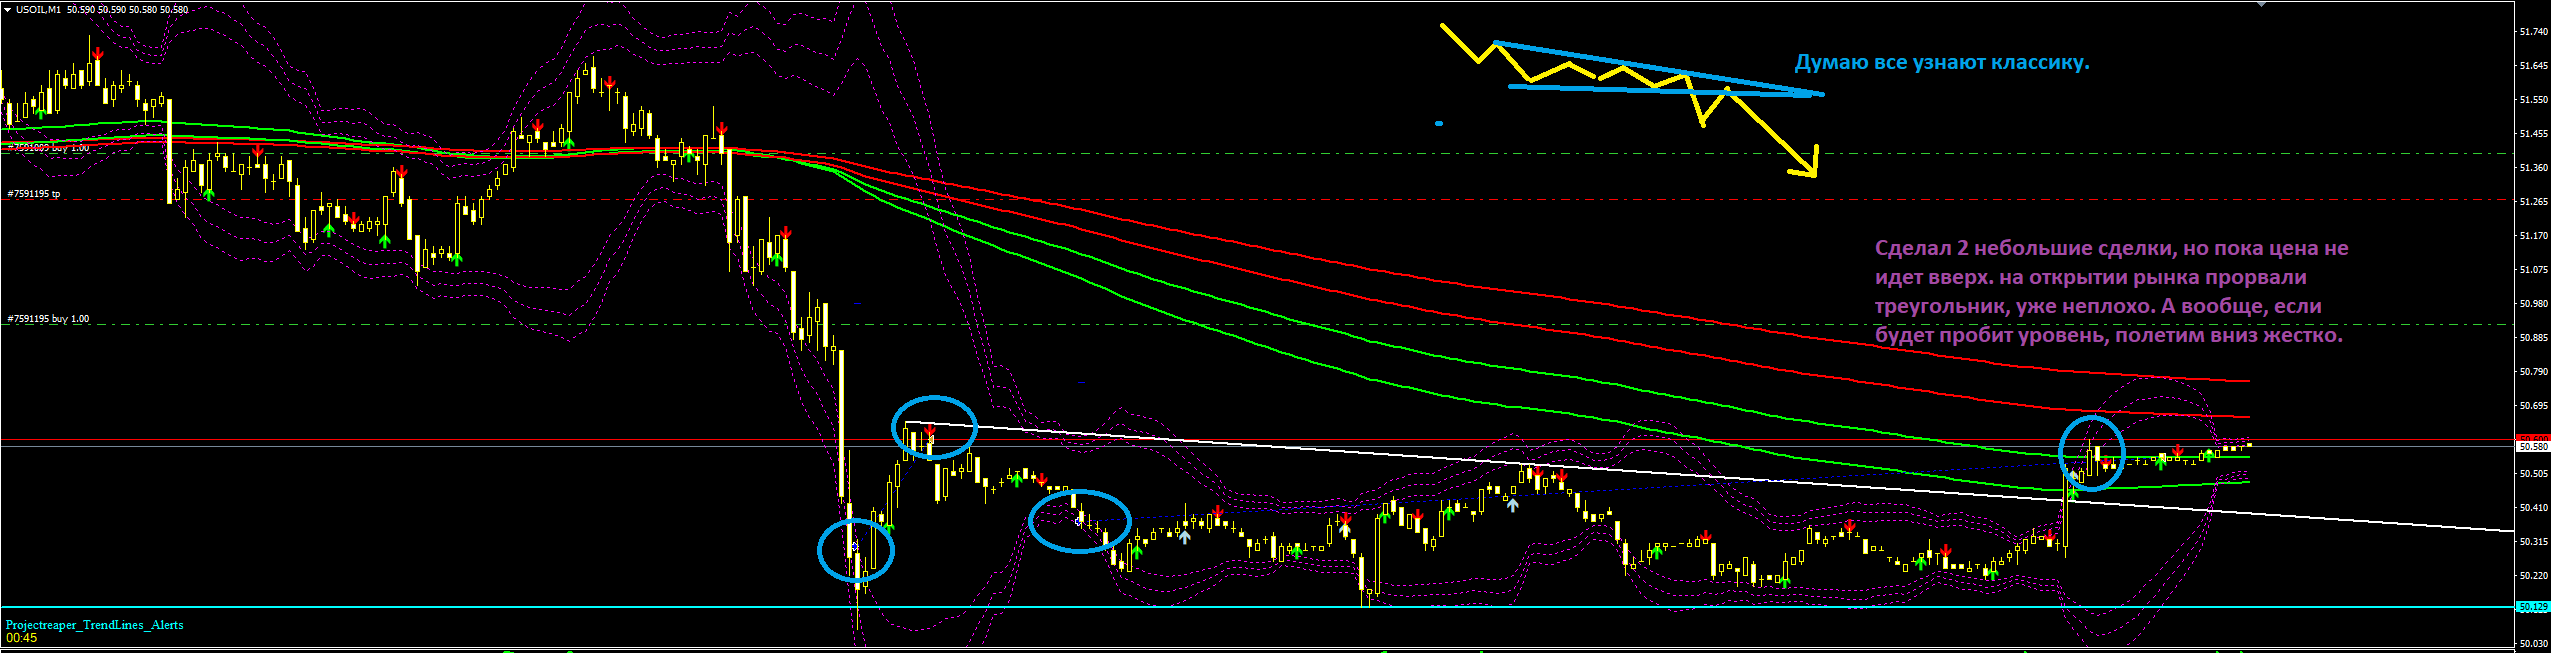The image size is (2551, 653).
Task: Click the 51.740 price scale label
Action: (2533, 32)
